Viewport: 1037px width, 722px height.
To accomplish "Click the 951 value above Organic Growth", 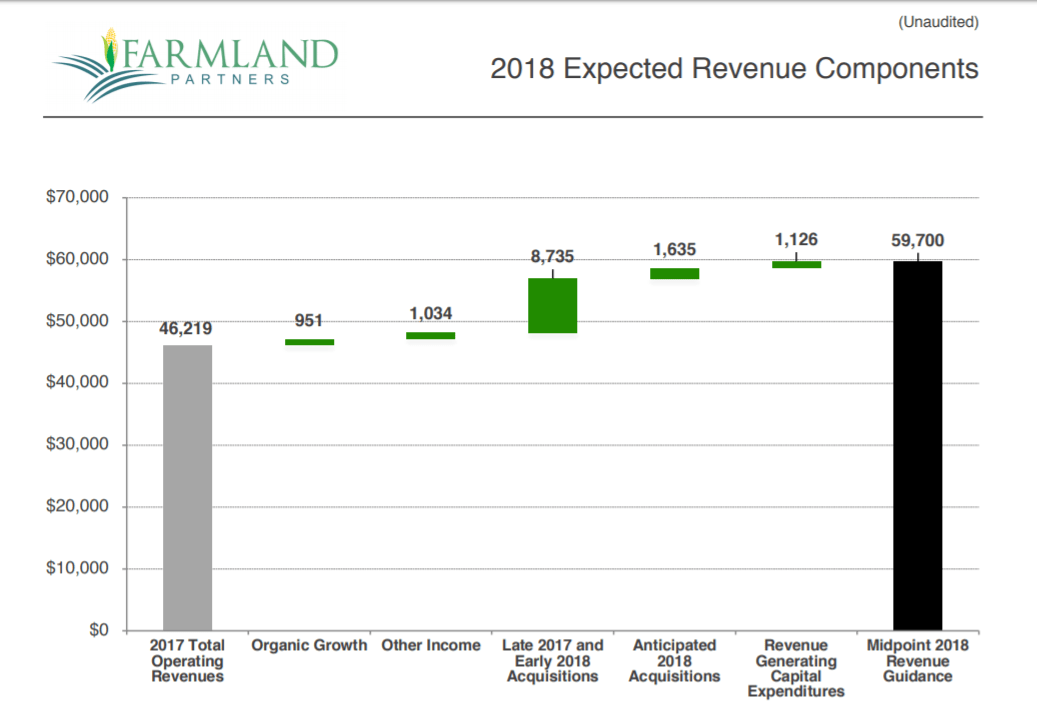I will [x=309, y=321].
